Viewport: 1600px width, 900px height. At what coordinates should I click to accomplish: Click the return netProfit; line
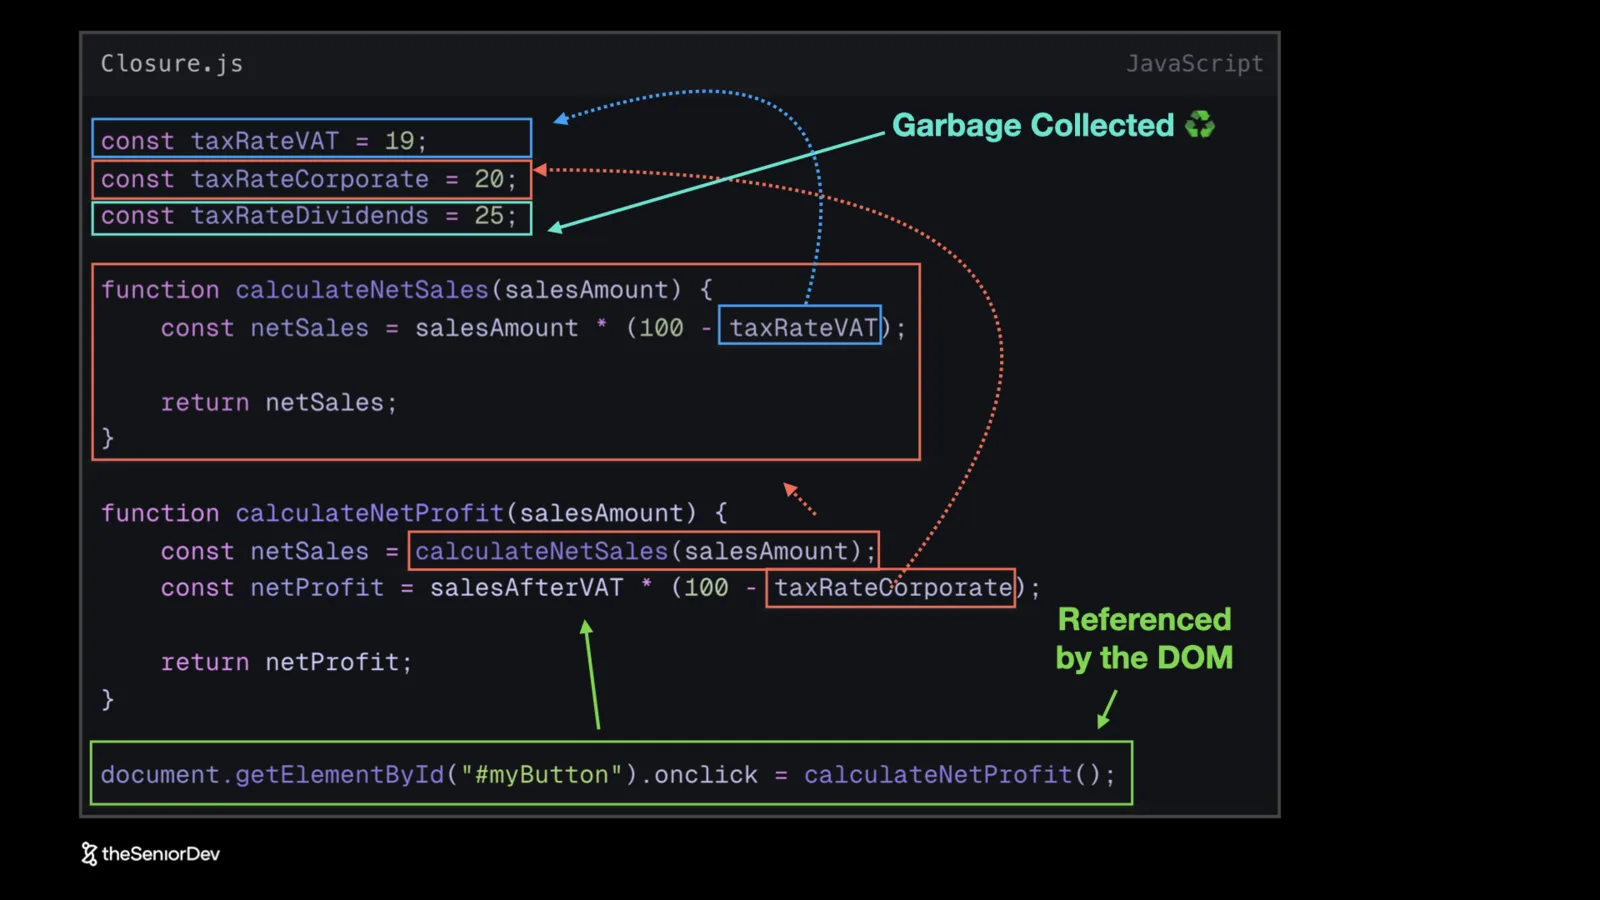click(x=286, y=662)
